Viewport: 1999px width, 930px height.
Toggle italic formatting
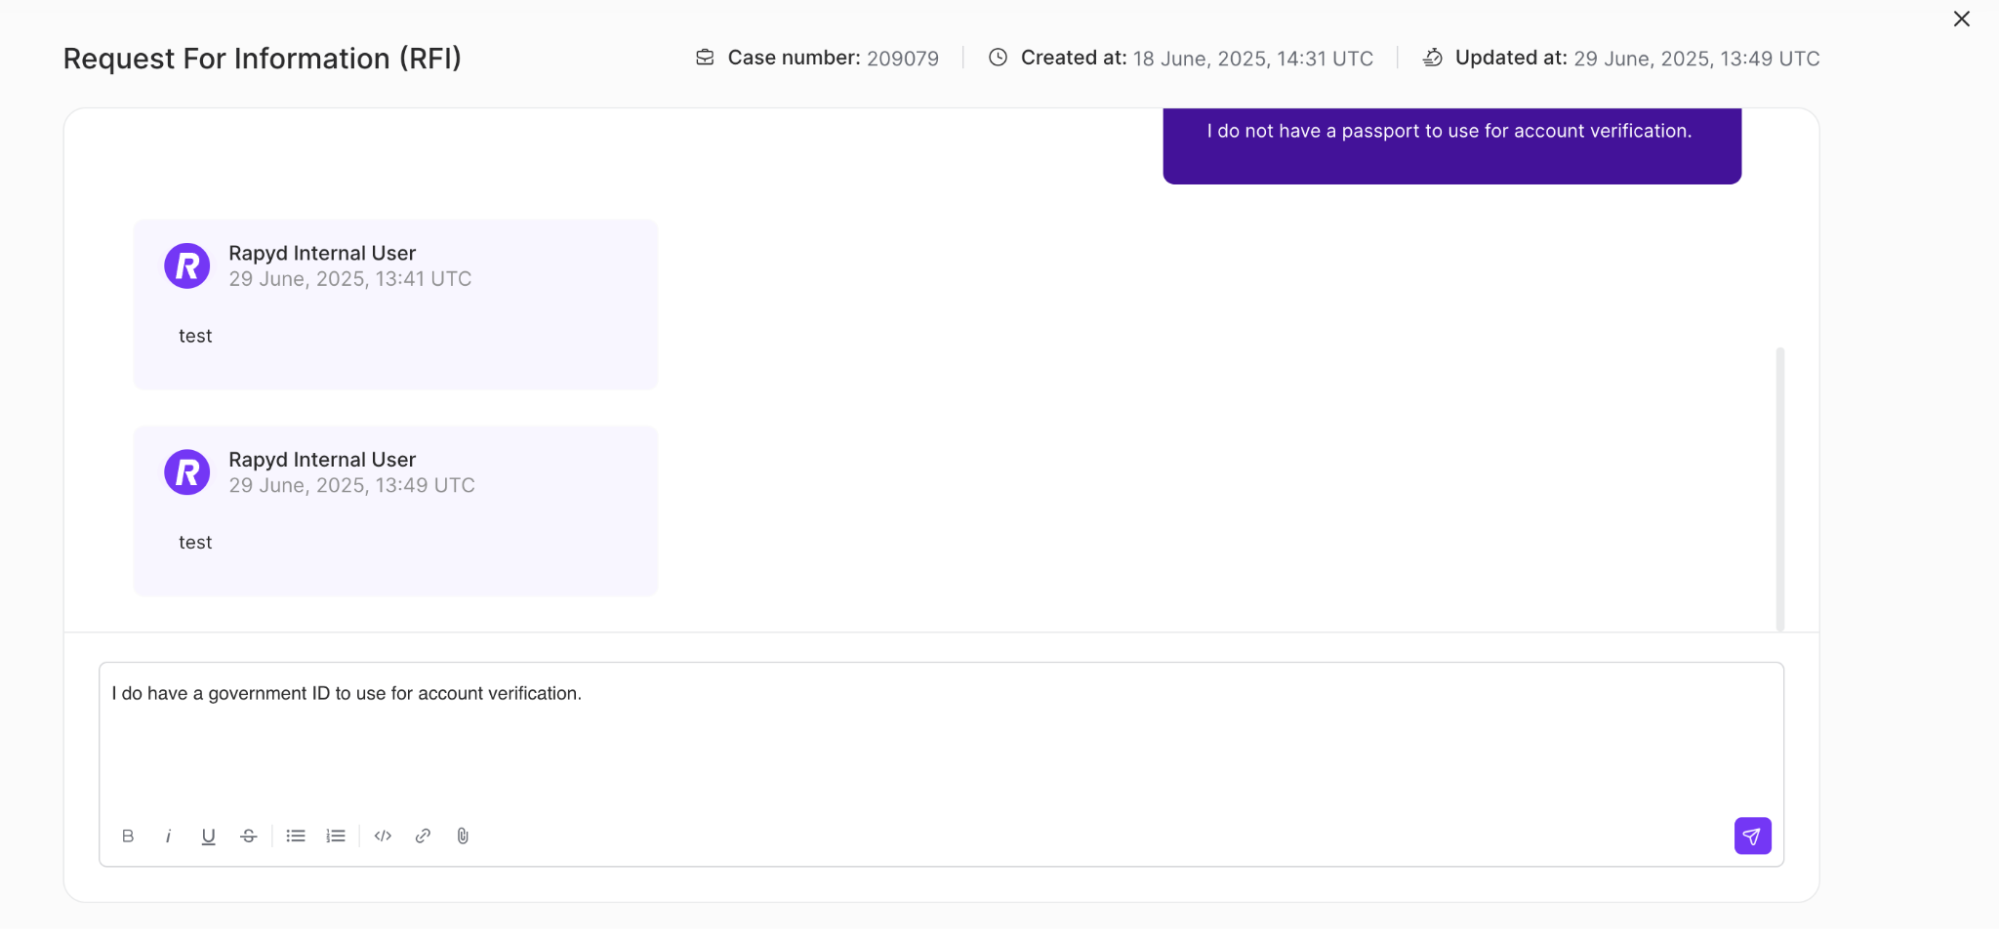(x=168, y=836)
